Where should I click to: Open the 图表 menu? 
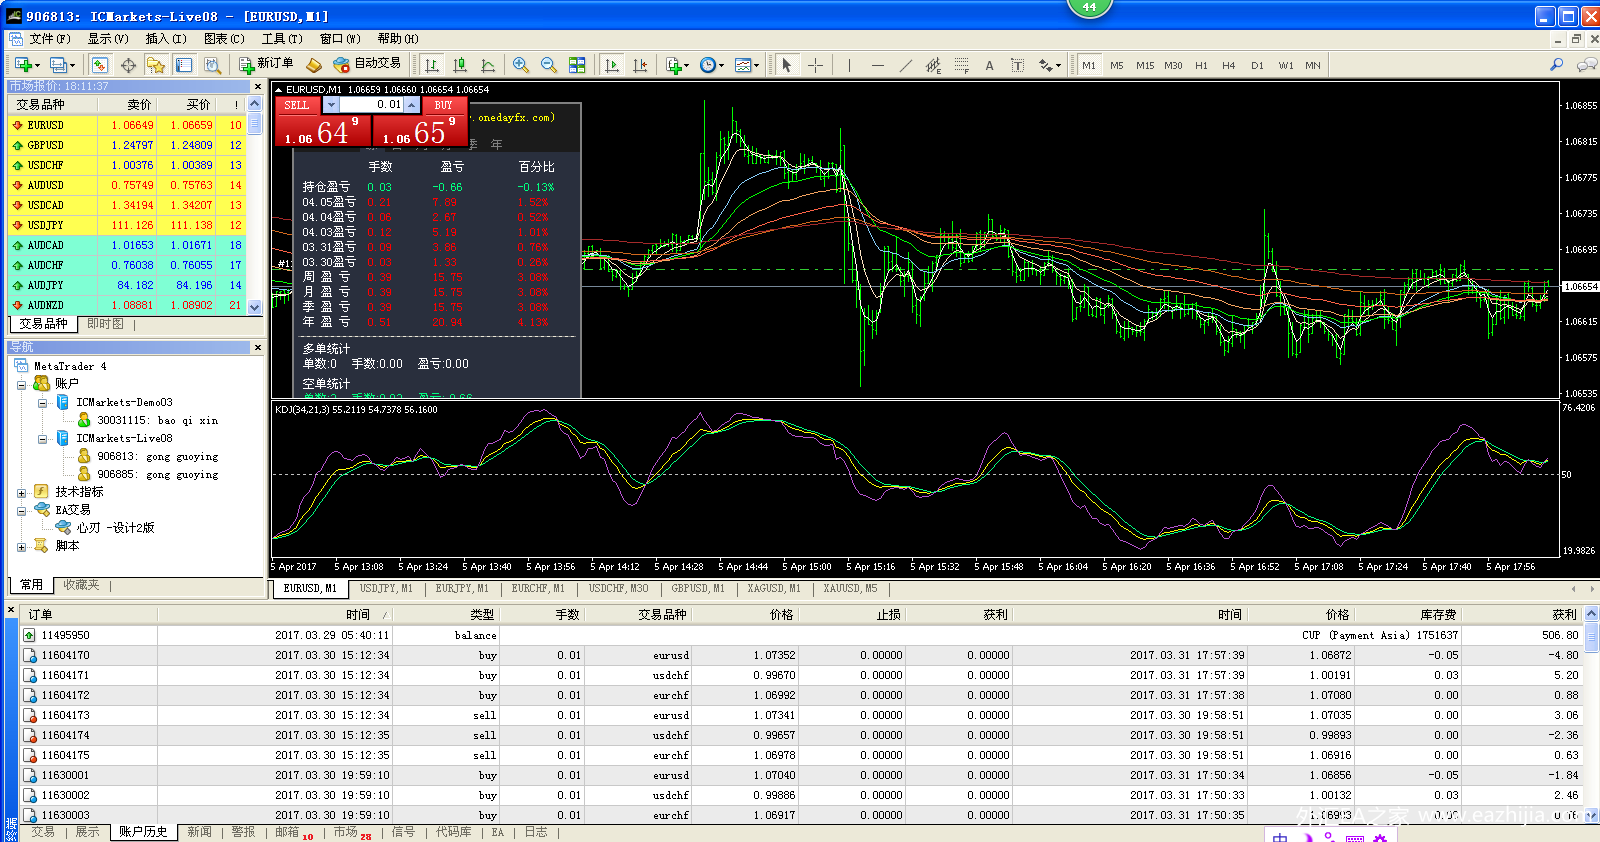pos(224,39)
